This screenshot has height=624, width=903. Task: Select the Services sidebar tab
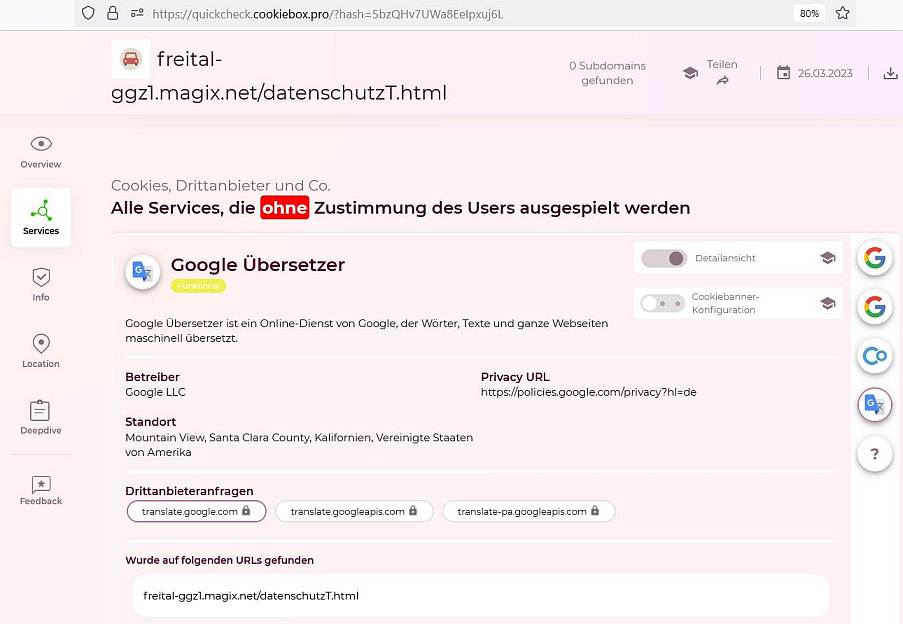coord(41,218)
